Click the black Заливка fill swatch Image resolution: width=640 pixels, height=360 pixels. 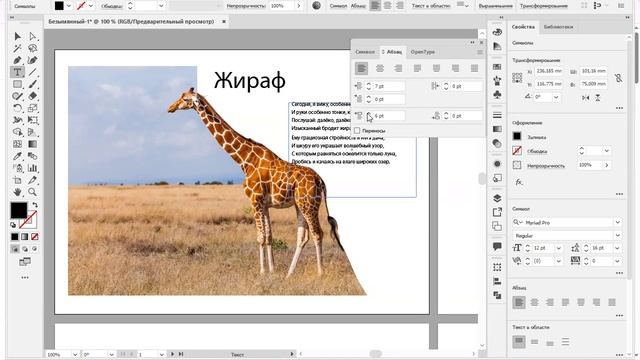click(517, 136)
